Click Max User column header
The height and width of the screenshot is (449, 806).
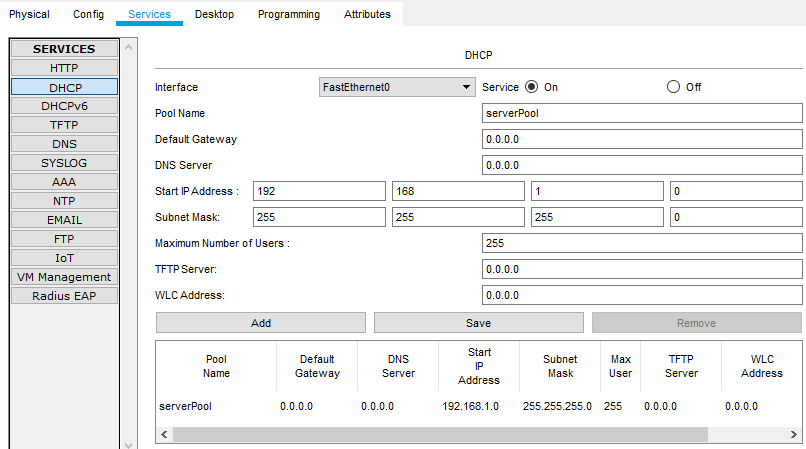click(x=620, y=366)
